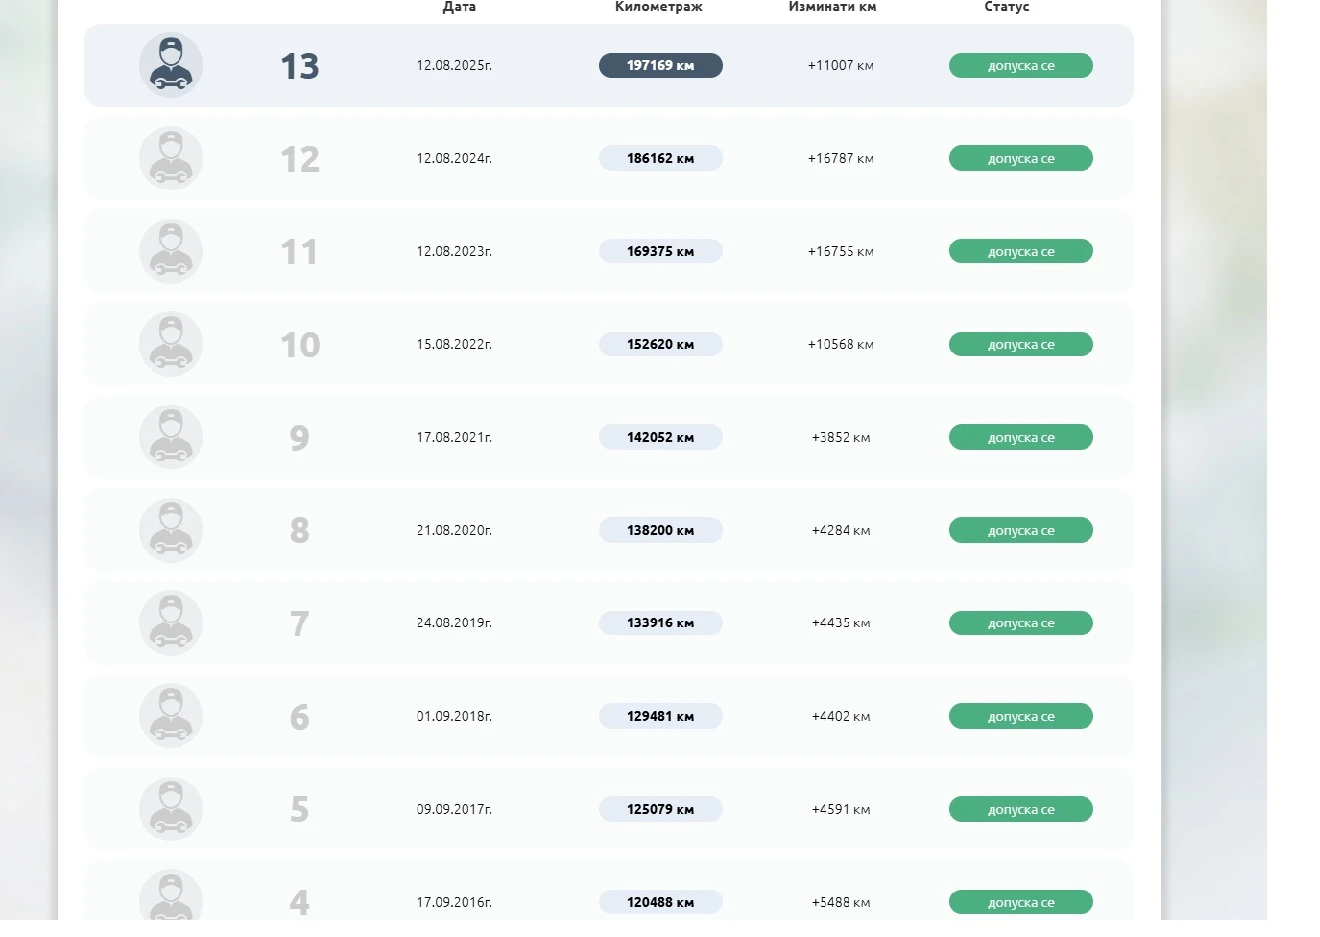Image resolution: width=1320 pixels, height=937 pixels.
Task: Click the mechanic icon for inspection 8
Action: click(x=171, y=530)
